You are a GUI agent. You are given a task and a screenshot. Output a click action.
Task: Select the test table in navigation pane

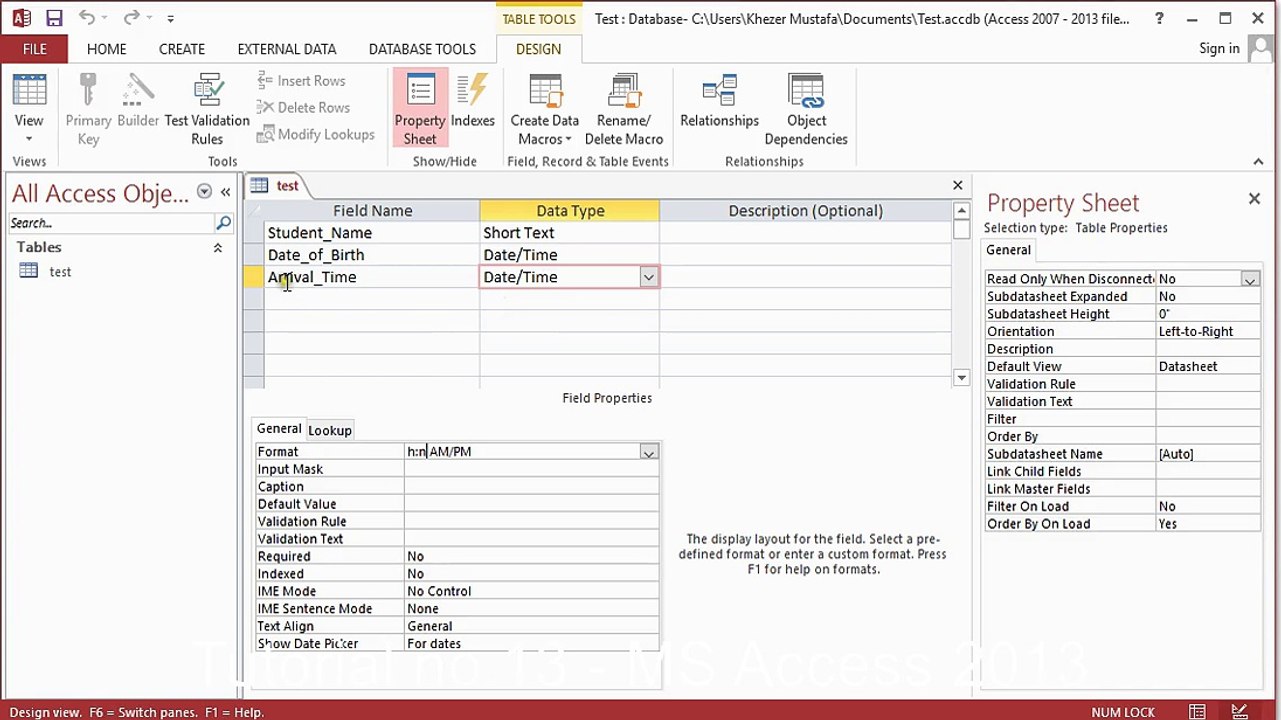pos(60,271)
